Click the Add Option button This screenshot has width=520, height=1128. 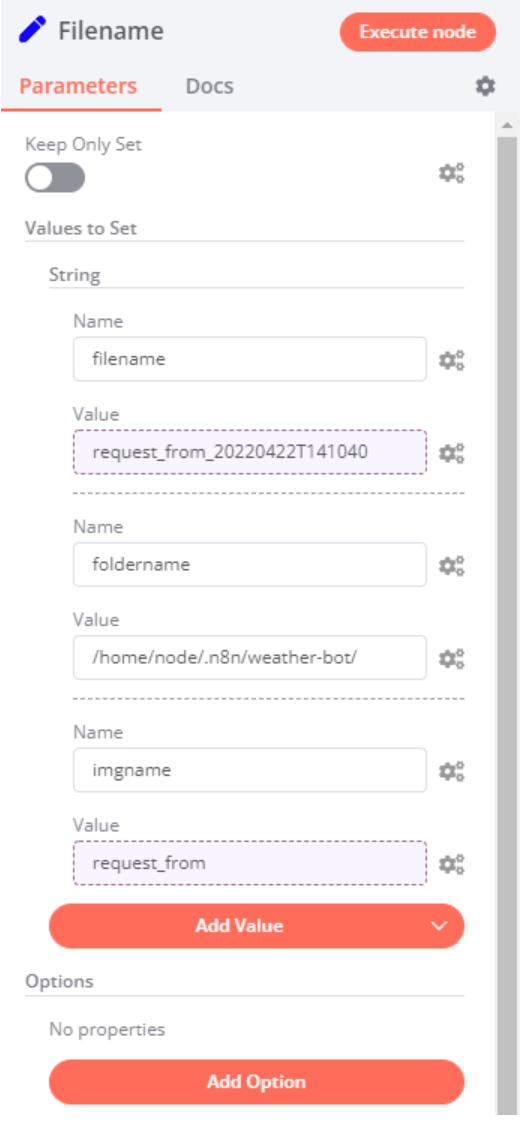[x=257, y=1081]
